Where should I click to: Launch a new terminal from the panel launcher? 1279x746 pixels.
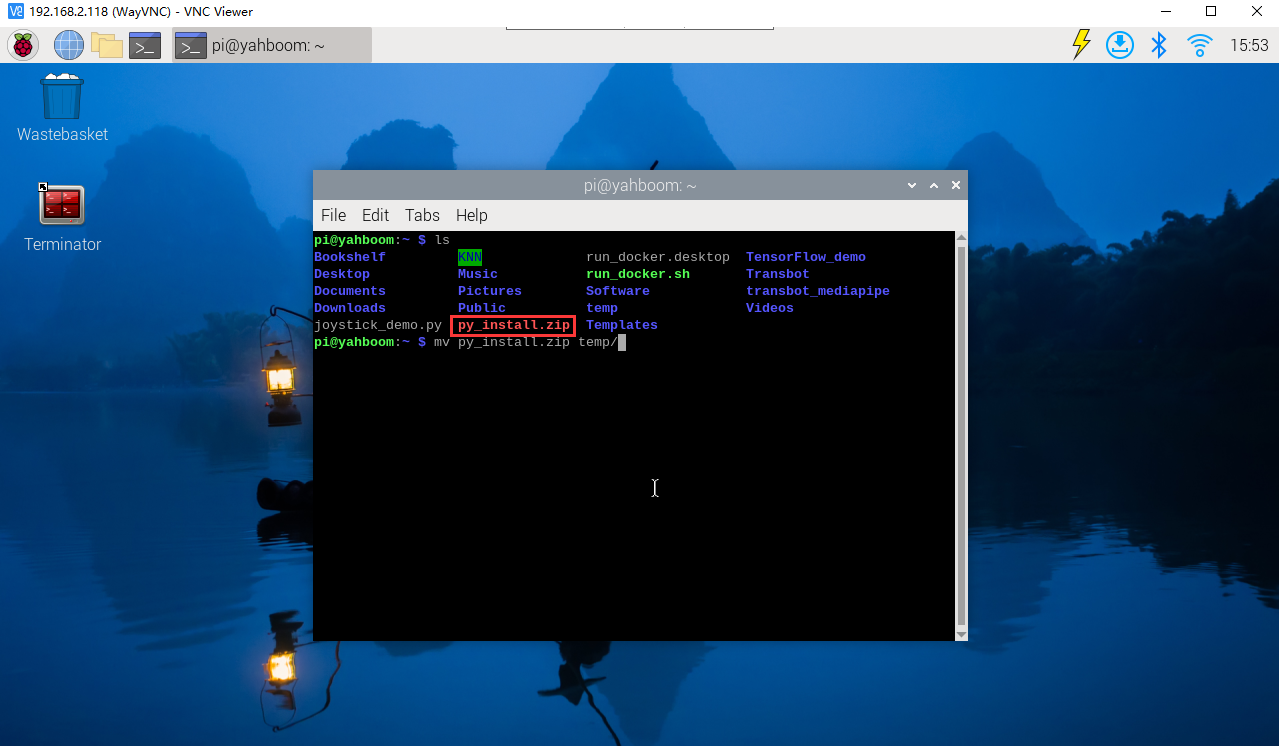click(145, 45)
